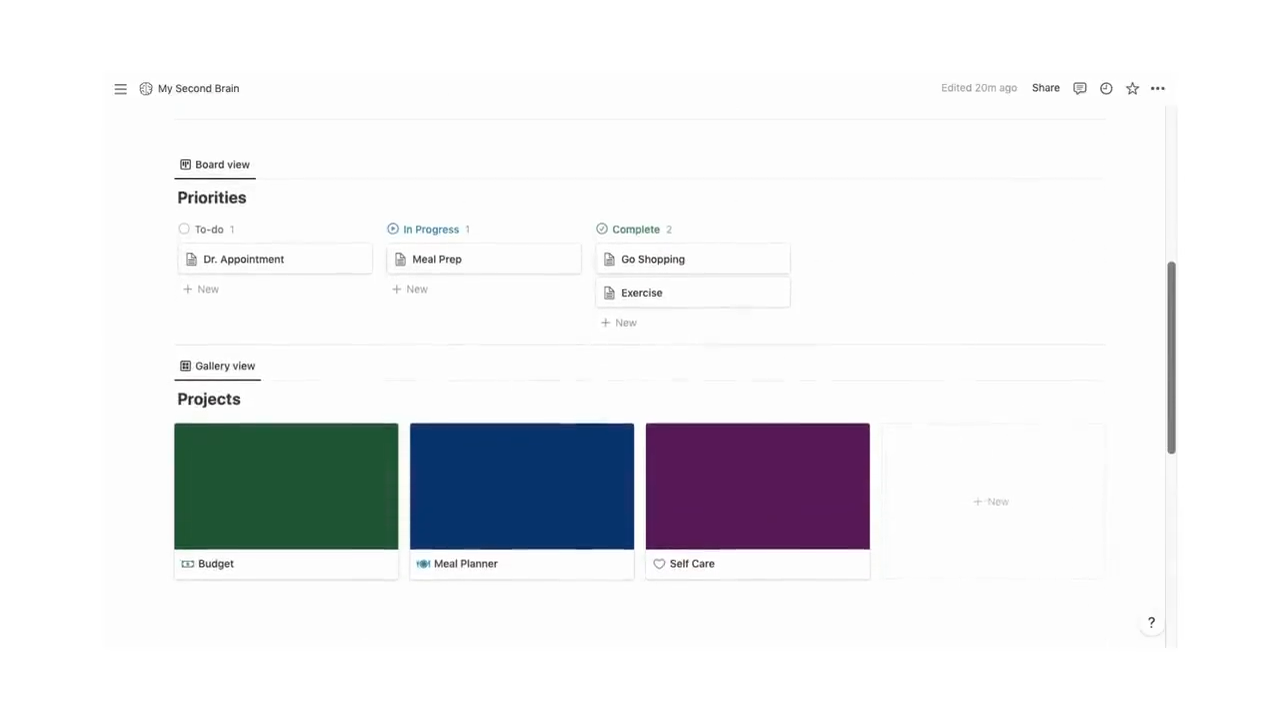
Task: Open the comments panel speech bubble icon
Action: tap(1080, 88)
